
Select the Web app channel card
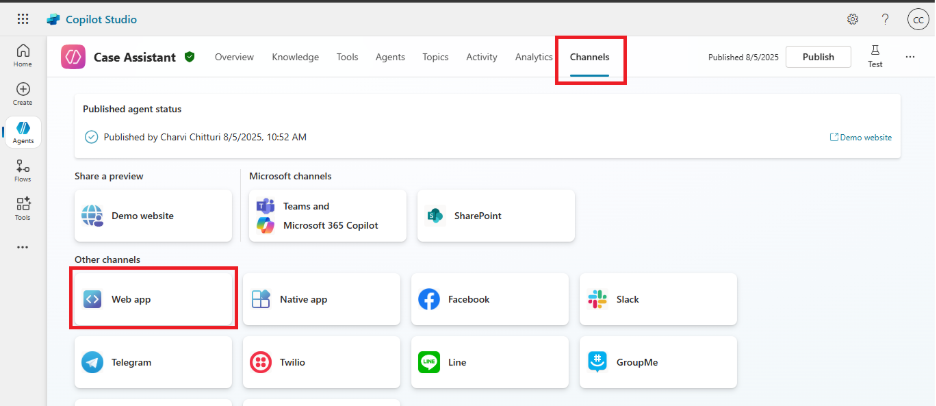point(153,298)
